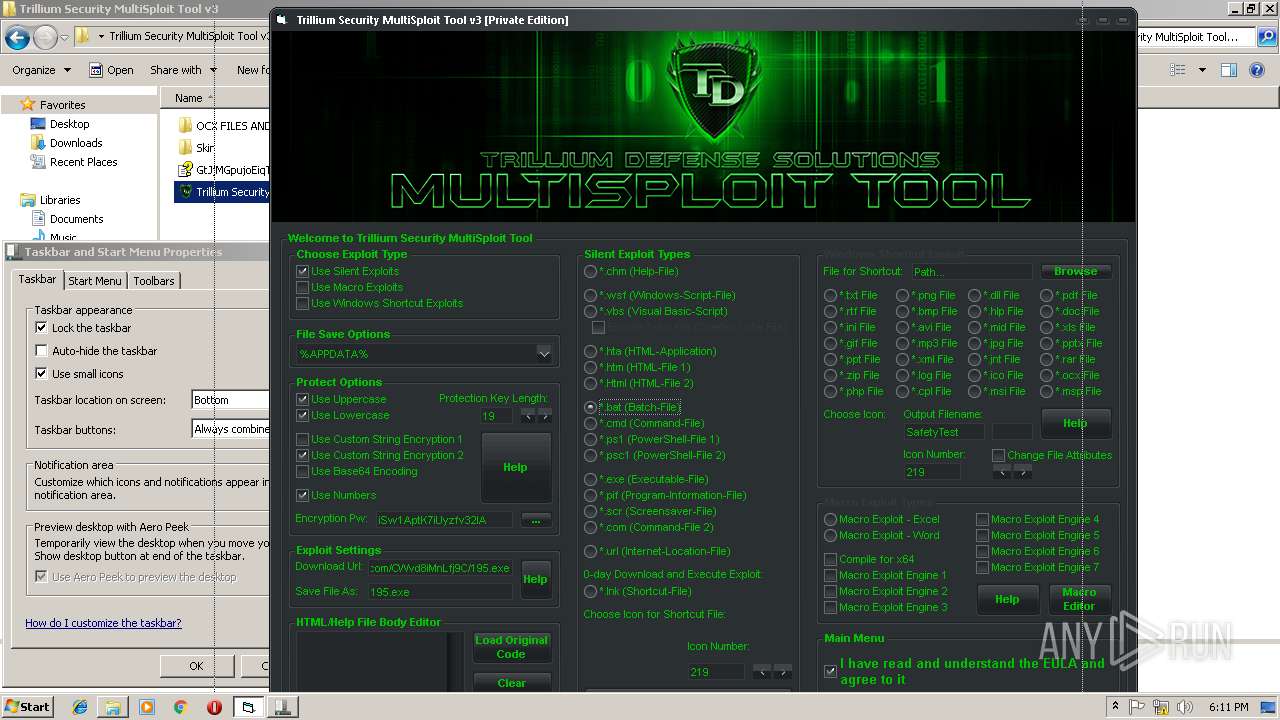This screenshot has width=1280, height=720.
Task: Click the Browse button for shortcut file
Action: pyautogui.click(x=1075, y=271)
